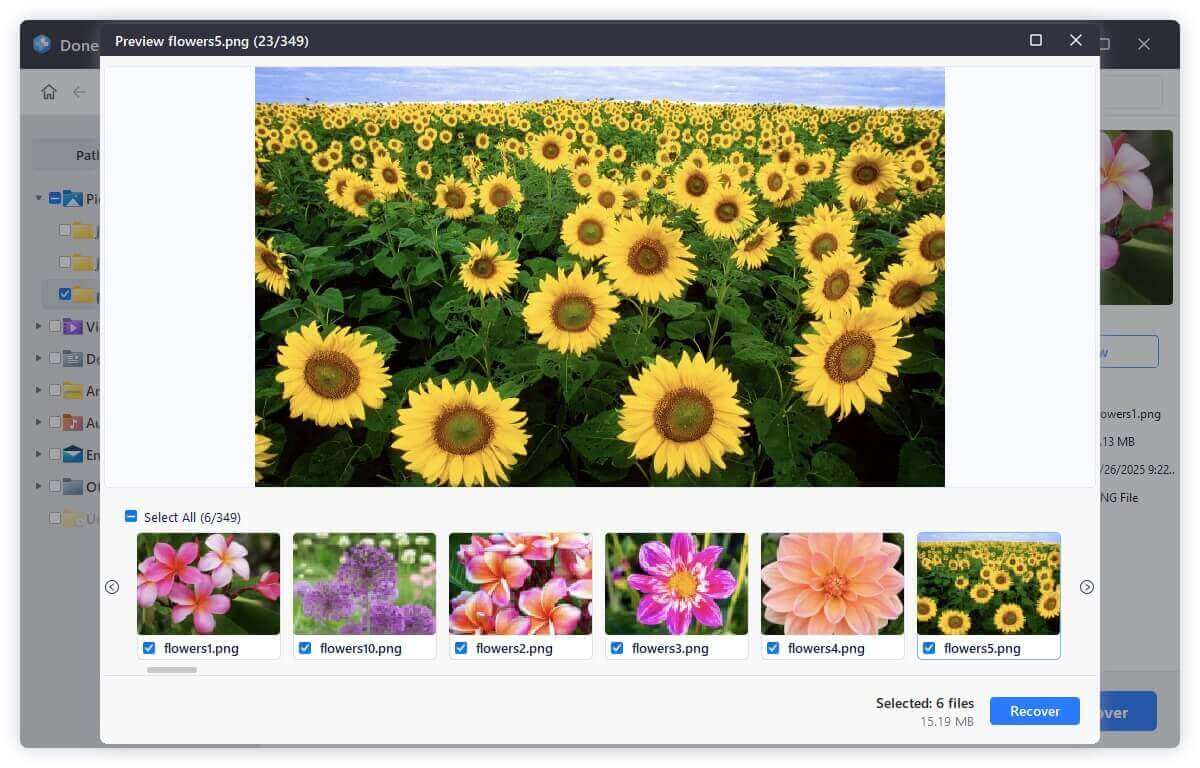Click the Audio category icon in sidebar
This screenshot has height=768, width=1200.
[73, 422]
